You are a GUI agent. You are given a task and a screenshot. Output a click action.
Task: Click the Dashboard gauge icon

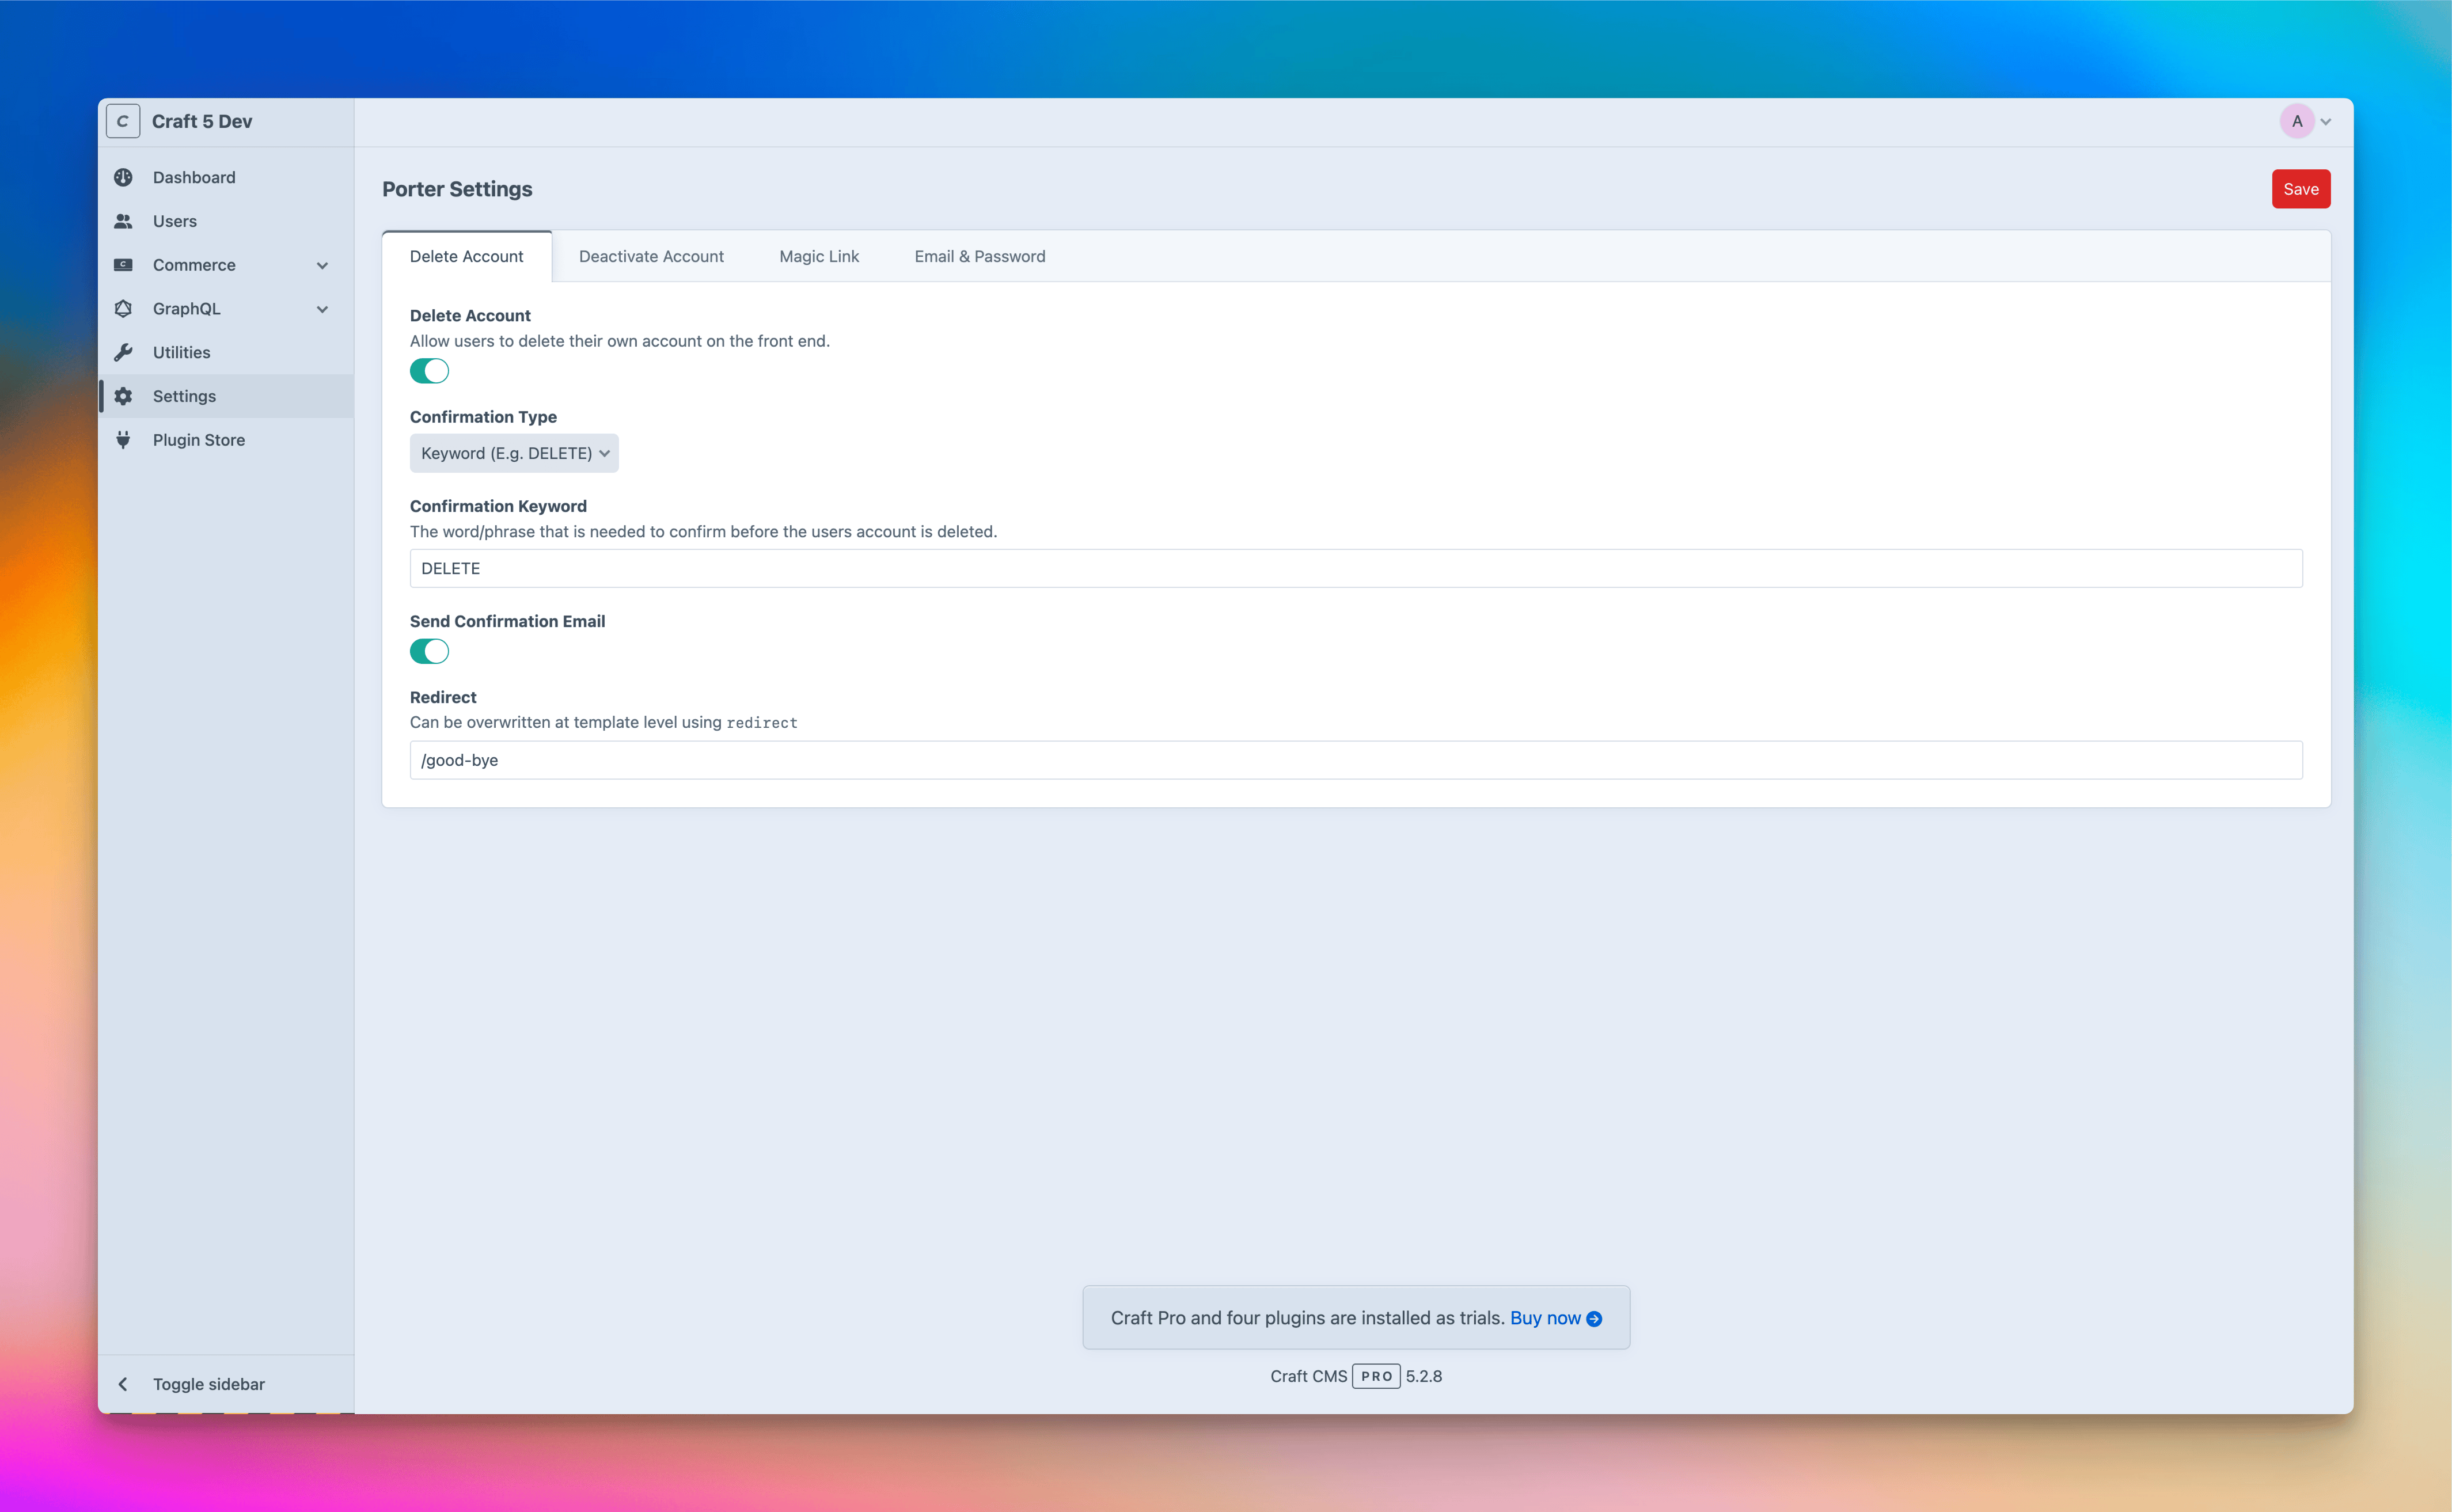123,177
